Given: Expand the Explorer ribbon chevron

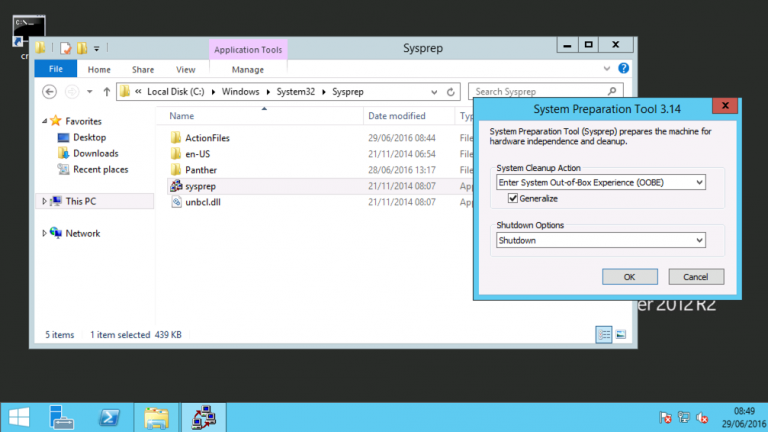Looking at the screenshot, I should tap(607, 69).
